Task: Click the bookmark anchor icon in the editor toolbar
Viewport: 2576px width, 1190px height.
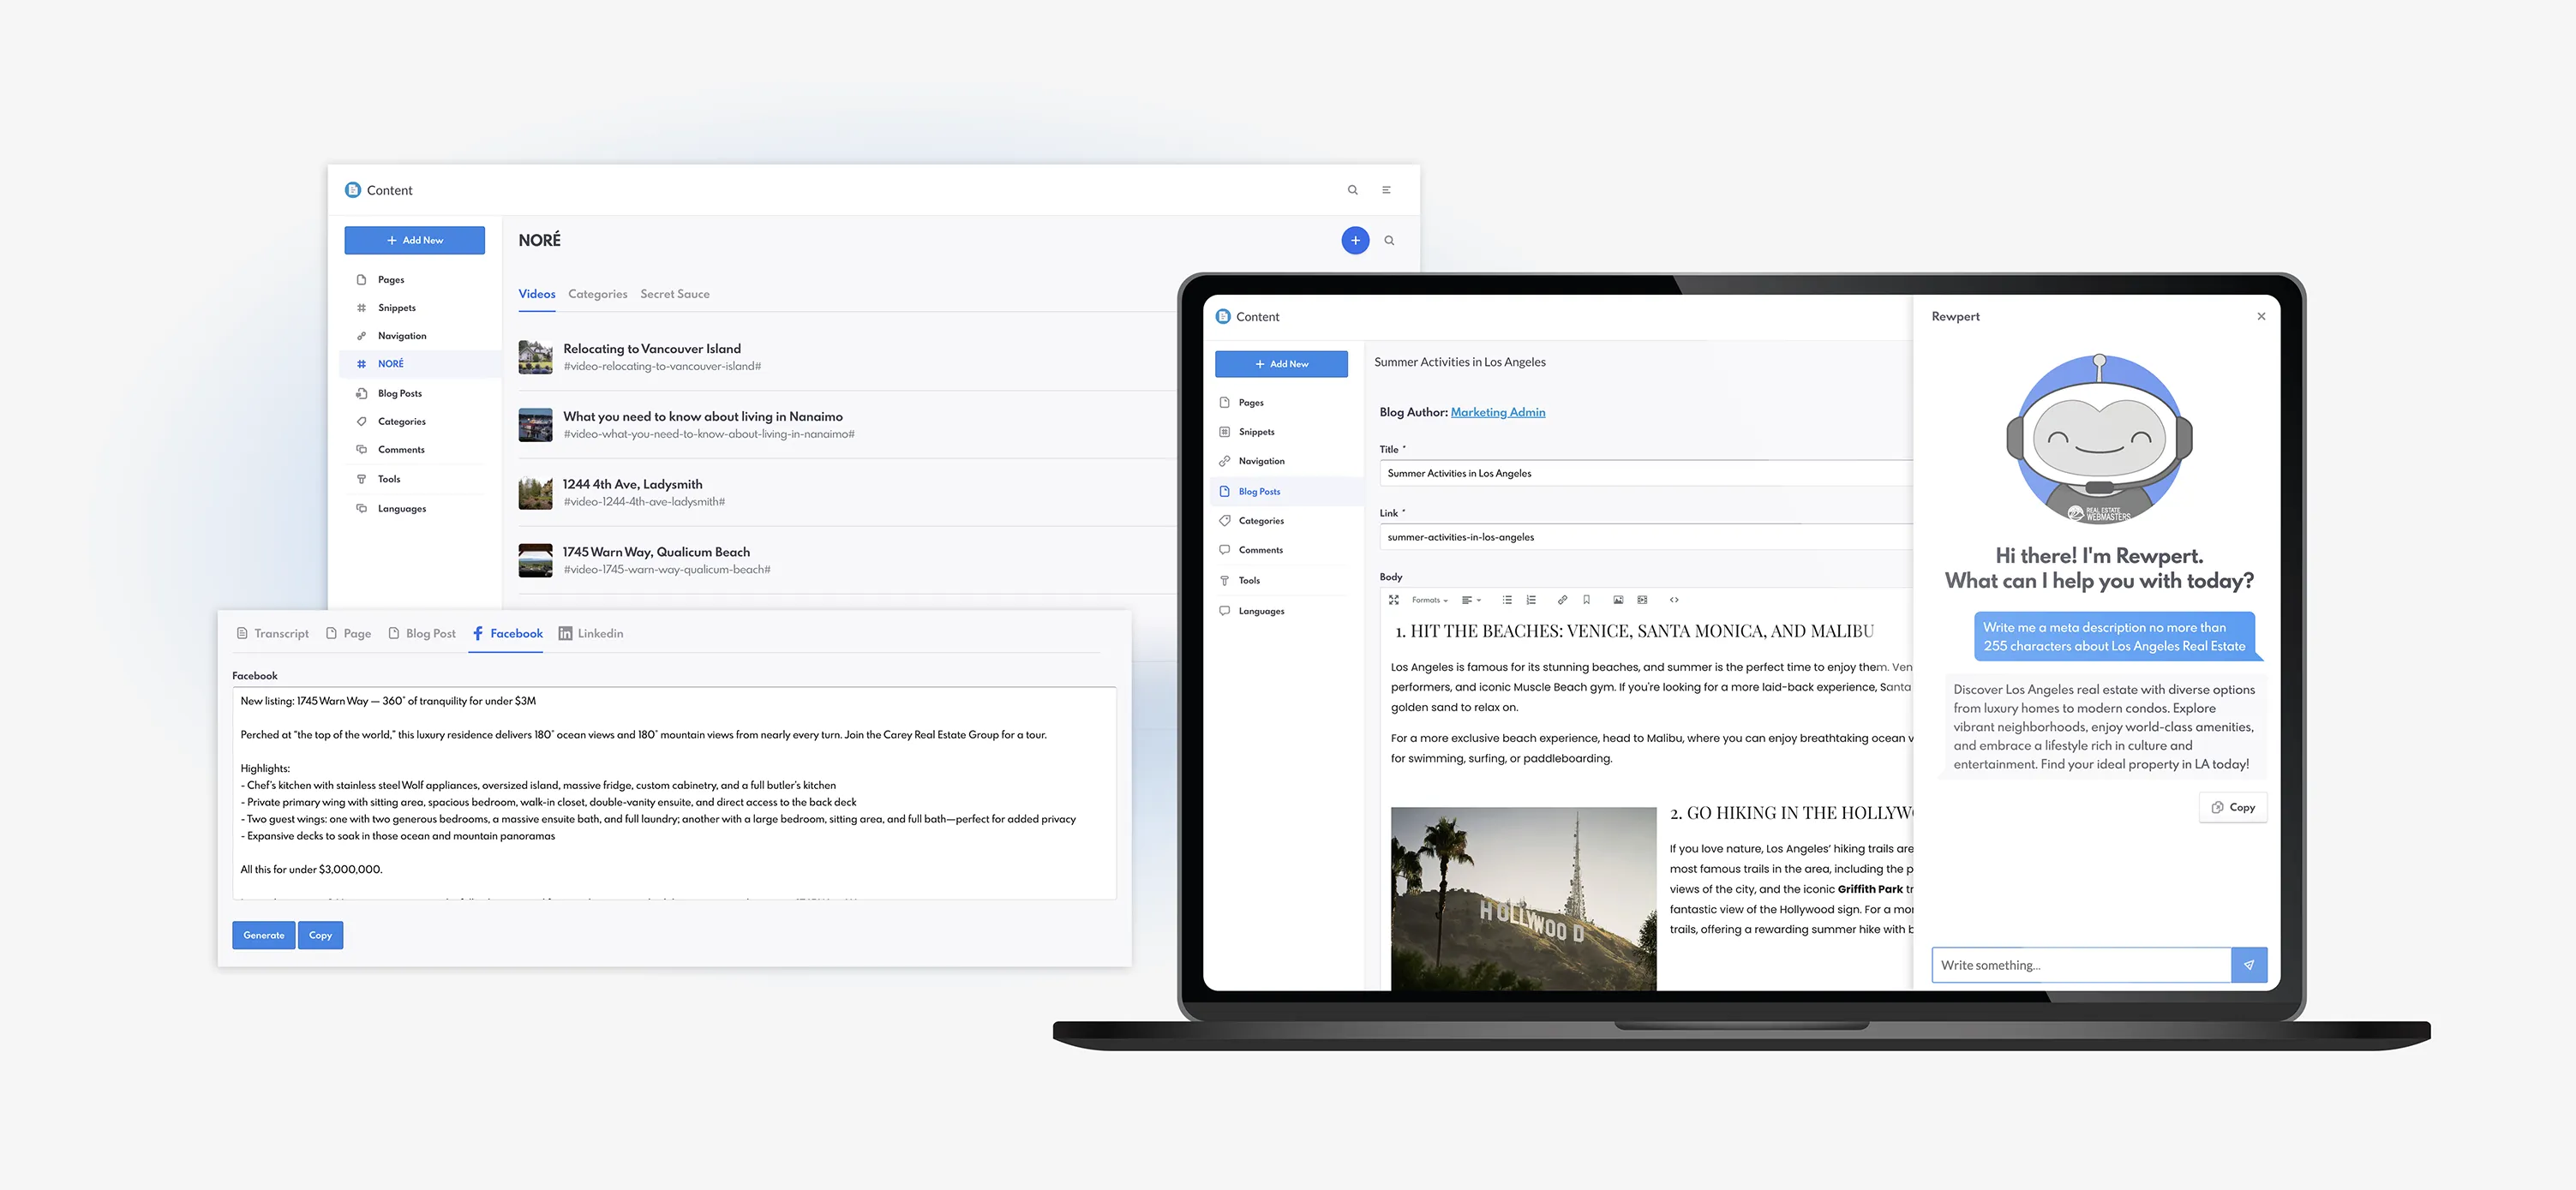Action: [x=1586, y=600]
